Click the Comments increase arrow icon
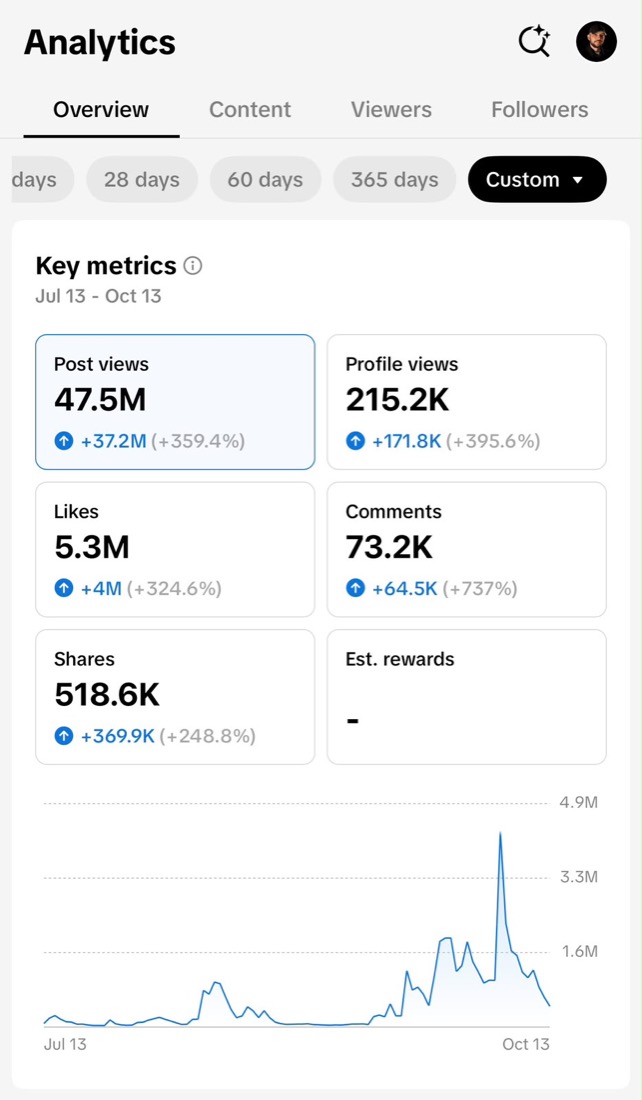Viewport: 642px width, 1100px height. [356, 588]
